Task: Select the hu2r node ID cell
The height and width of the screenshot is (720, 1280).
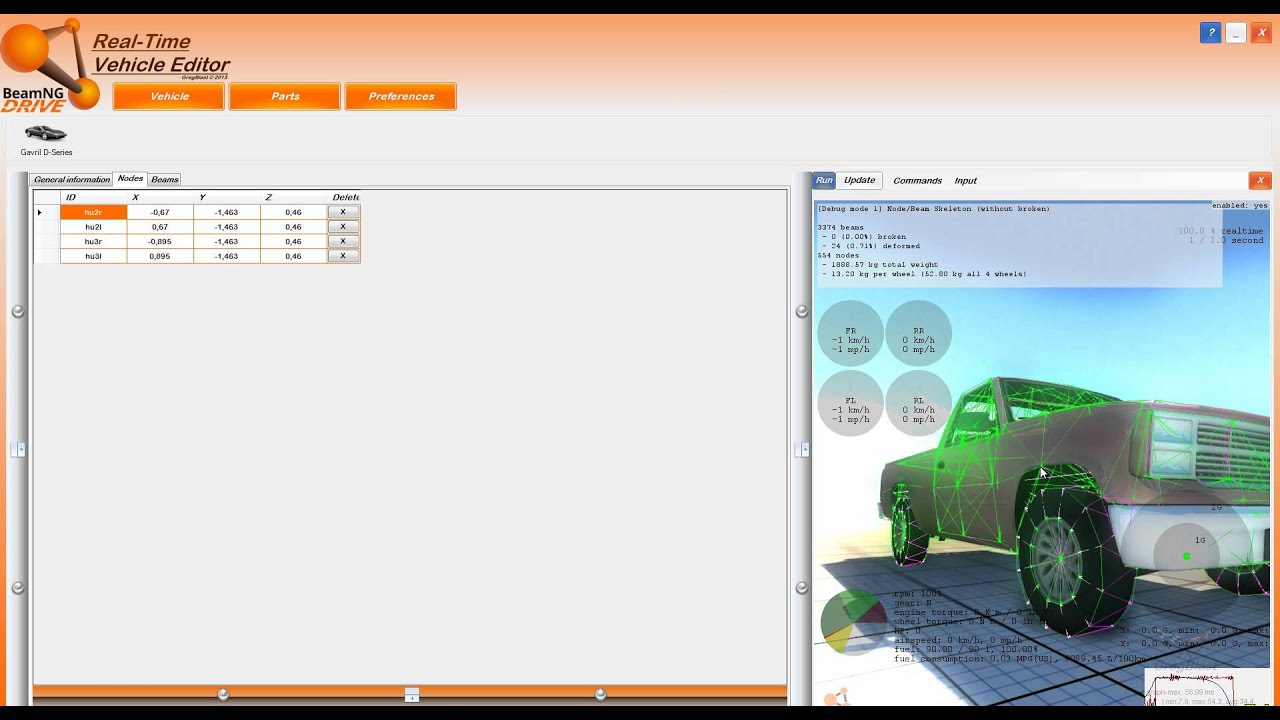Action: [93, 212]
